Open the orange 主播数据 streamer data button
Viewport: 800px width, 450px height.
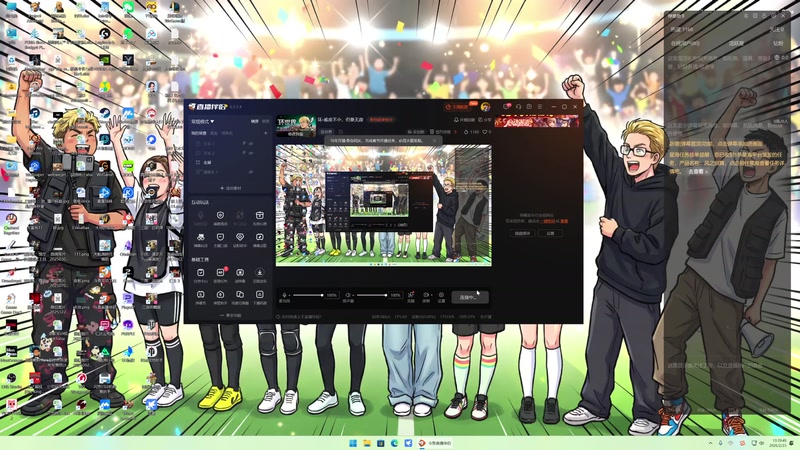tap(457, 107)
